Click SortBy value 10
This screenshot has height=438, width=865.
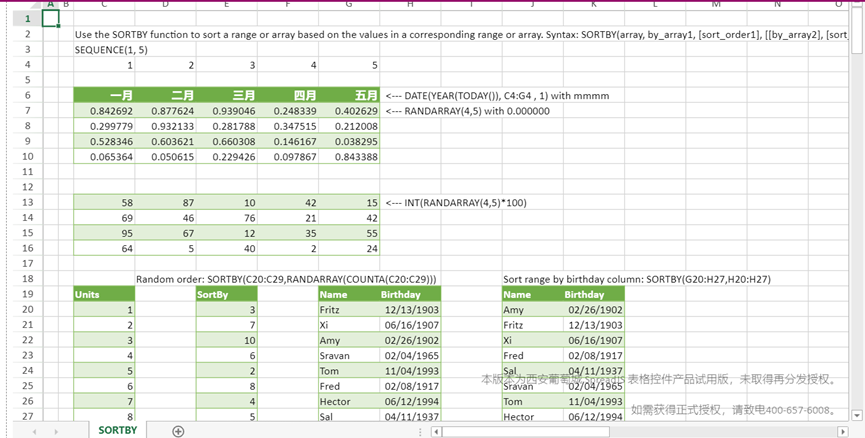coord(227,340)
